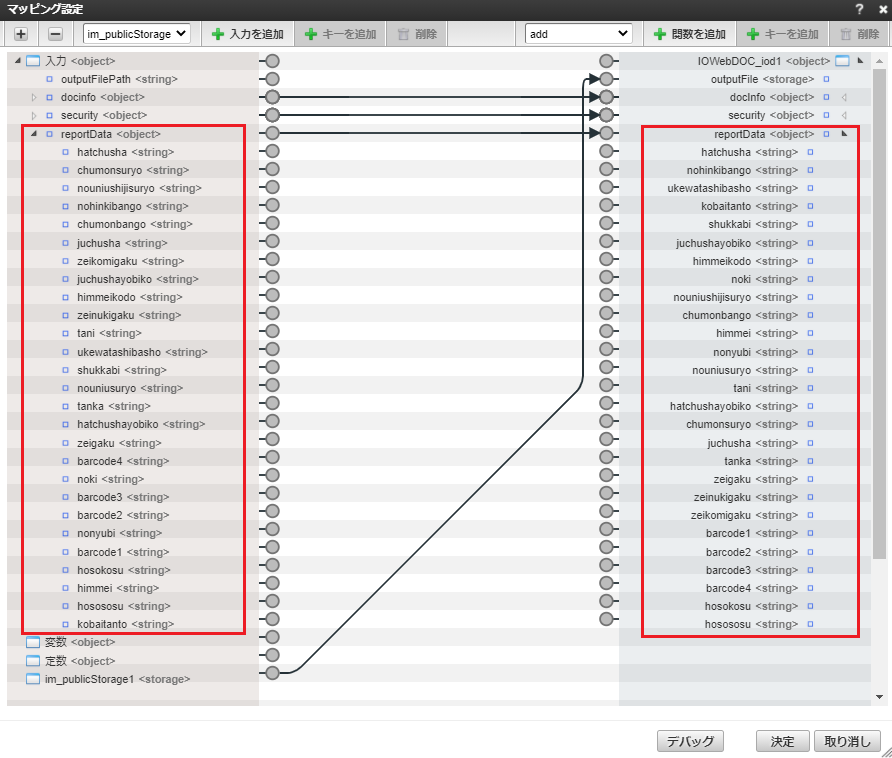The image size is (892, 758).
Task: Click input connector of IOWebDOC_iod1
Action: click(x=606, y=61)
